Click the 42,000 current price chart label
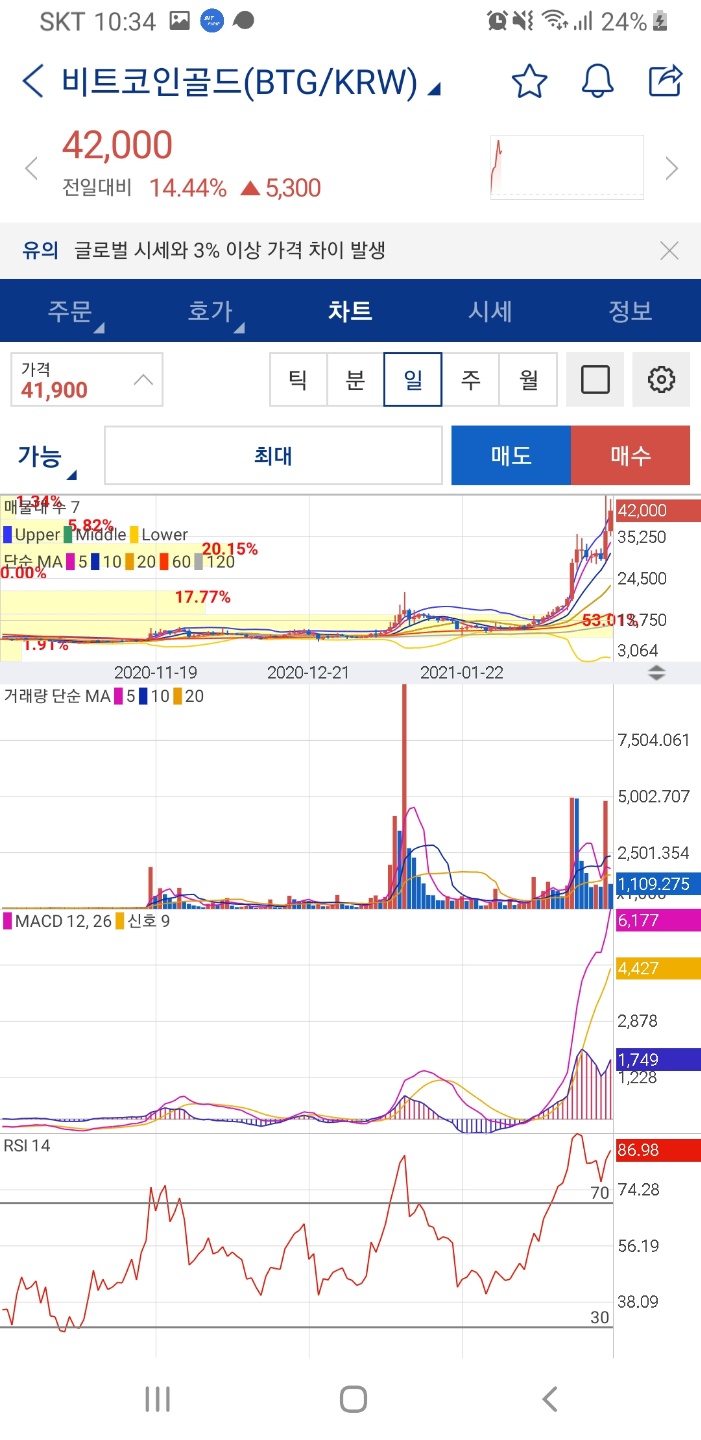 [x=658, y=511]
